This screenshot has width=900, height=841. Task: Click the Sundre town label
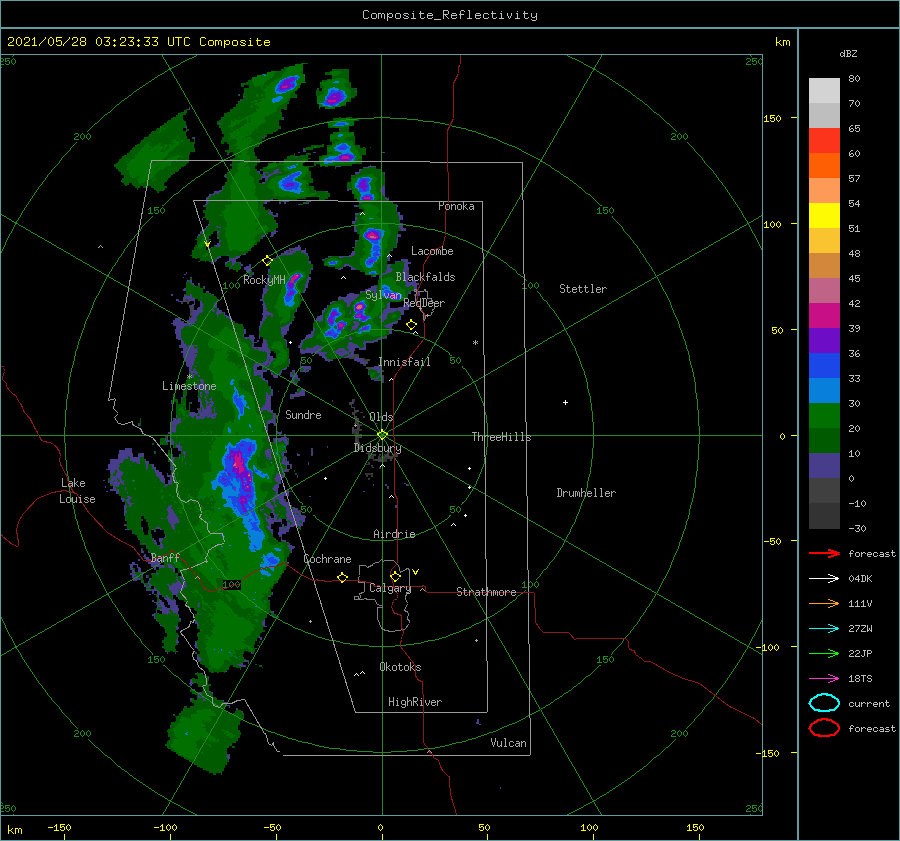point(303,414)
